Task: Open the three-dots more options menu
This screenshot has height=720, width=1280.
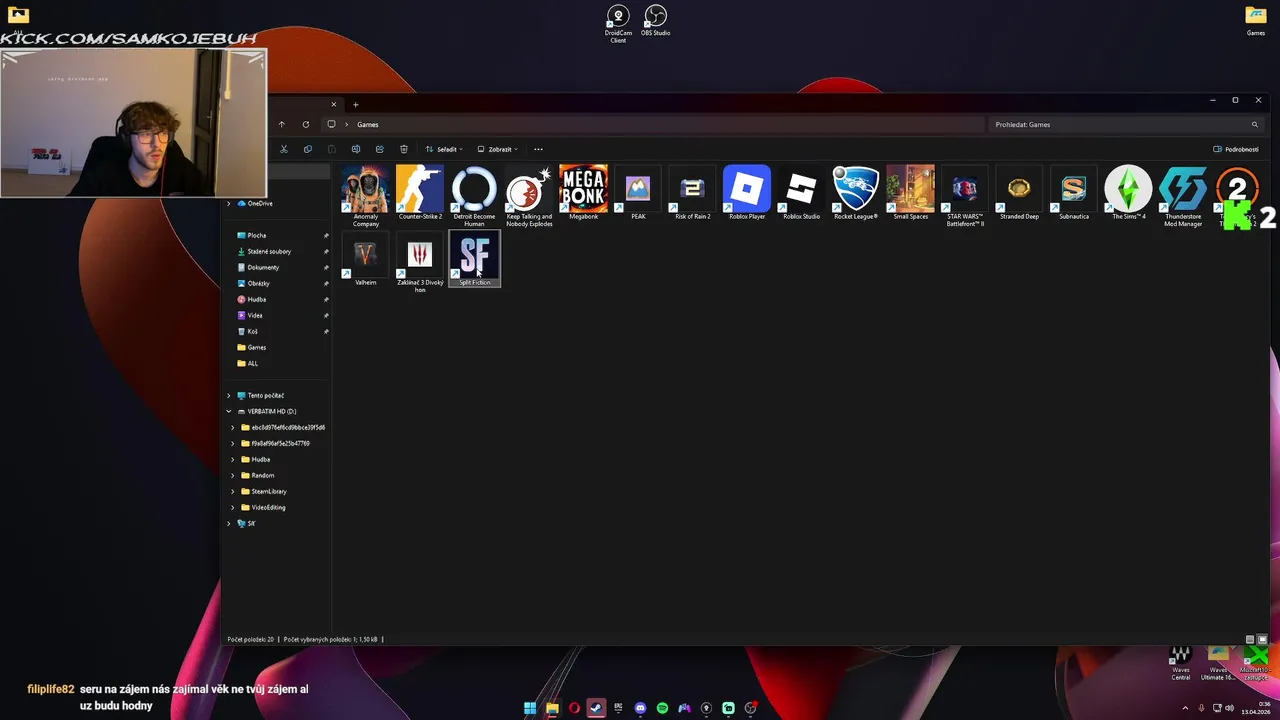Action: pos(538,149)
